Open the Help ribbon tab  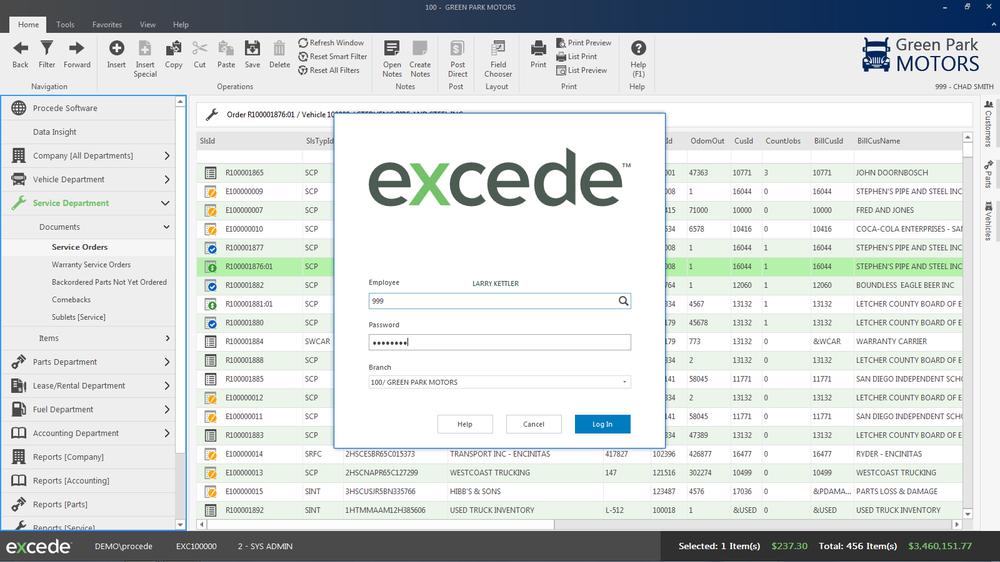(x=180, y=24)
